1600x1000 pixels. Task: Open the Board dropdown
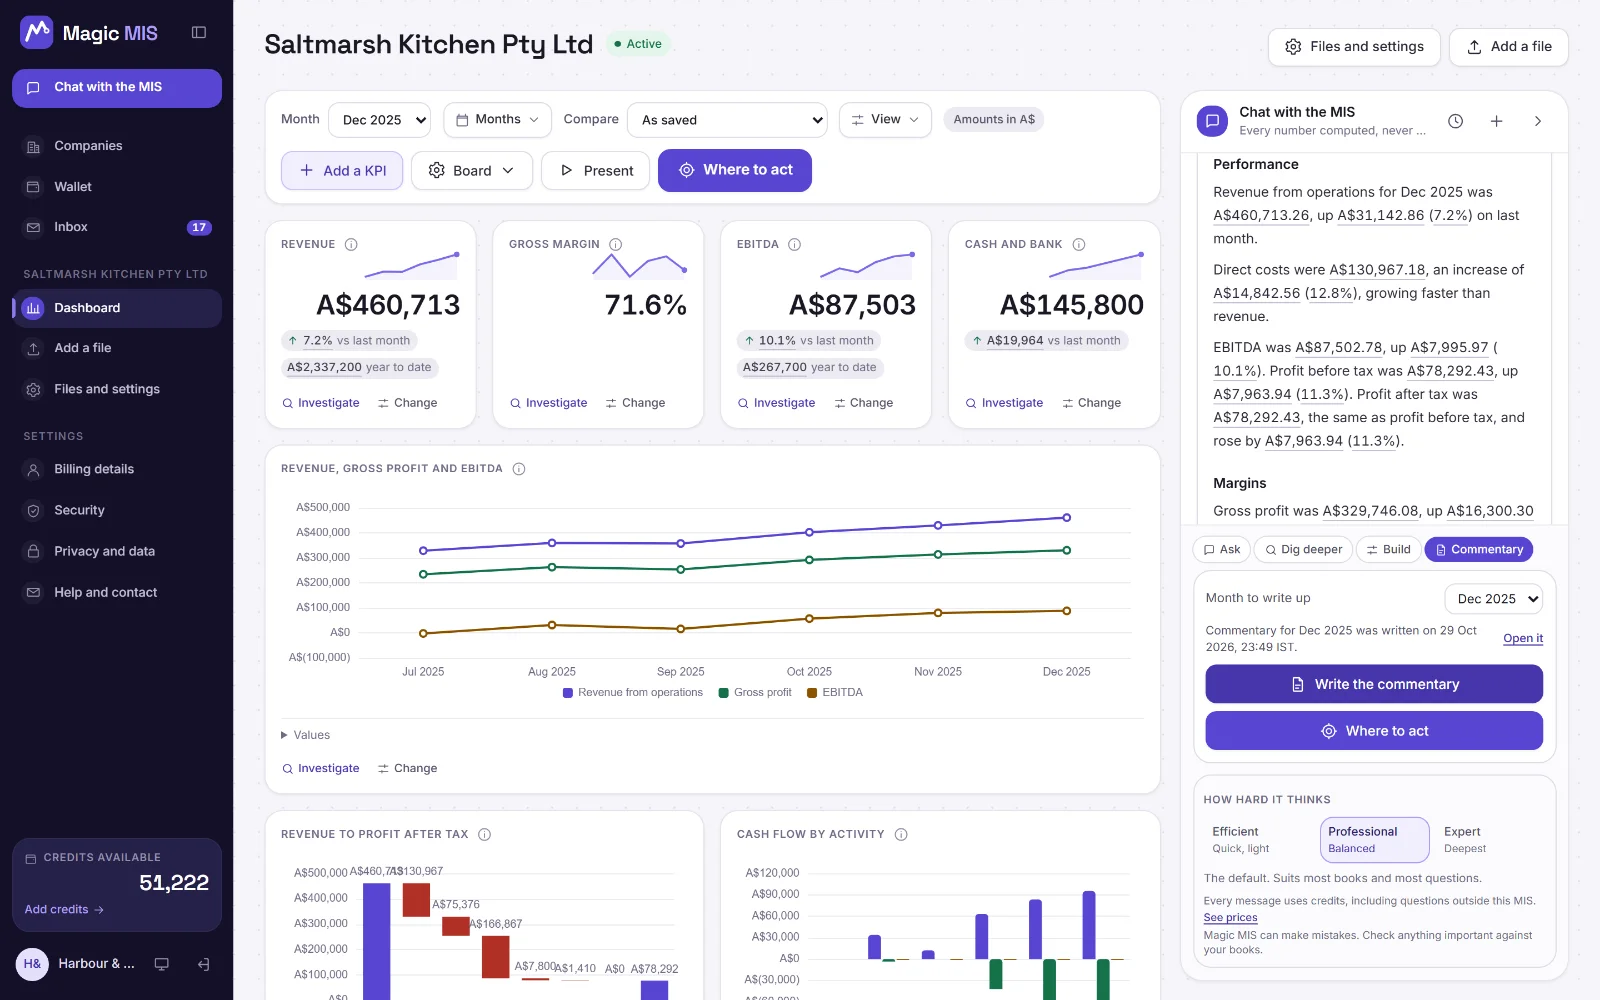tap(472, 171)
